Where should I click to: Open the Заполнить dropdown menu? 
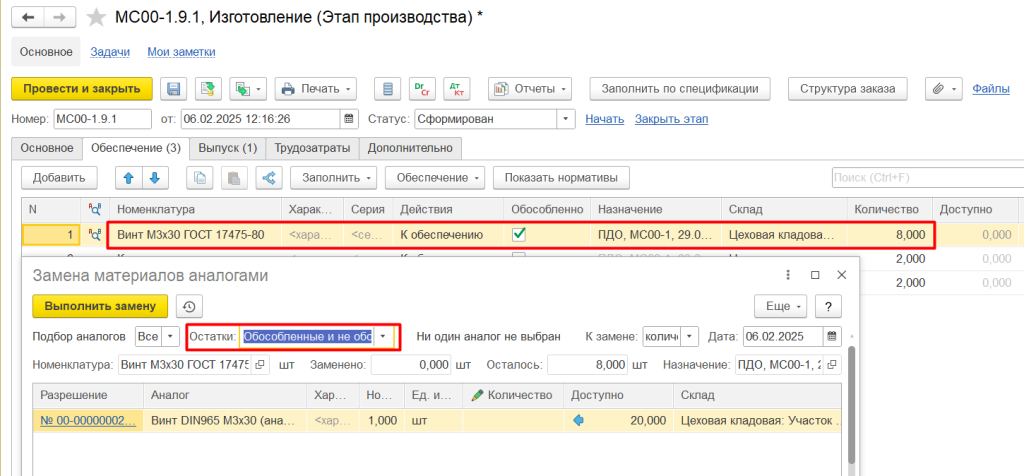point(334,177)
